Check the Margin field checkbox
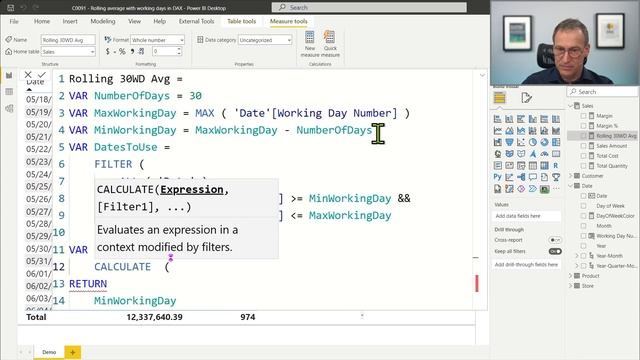 [x=583, y=116]
